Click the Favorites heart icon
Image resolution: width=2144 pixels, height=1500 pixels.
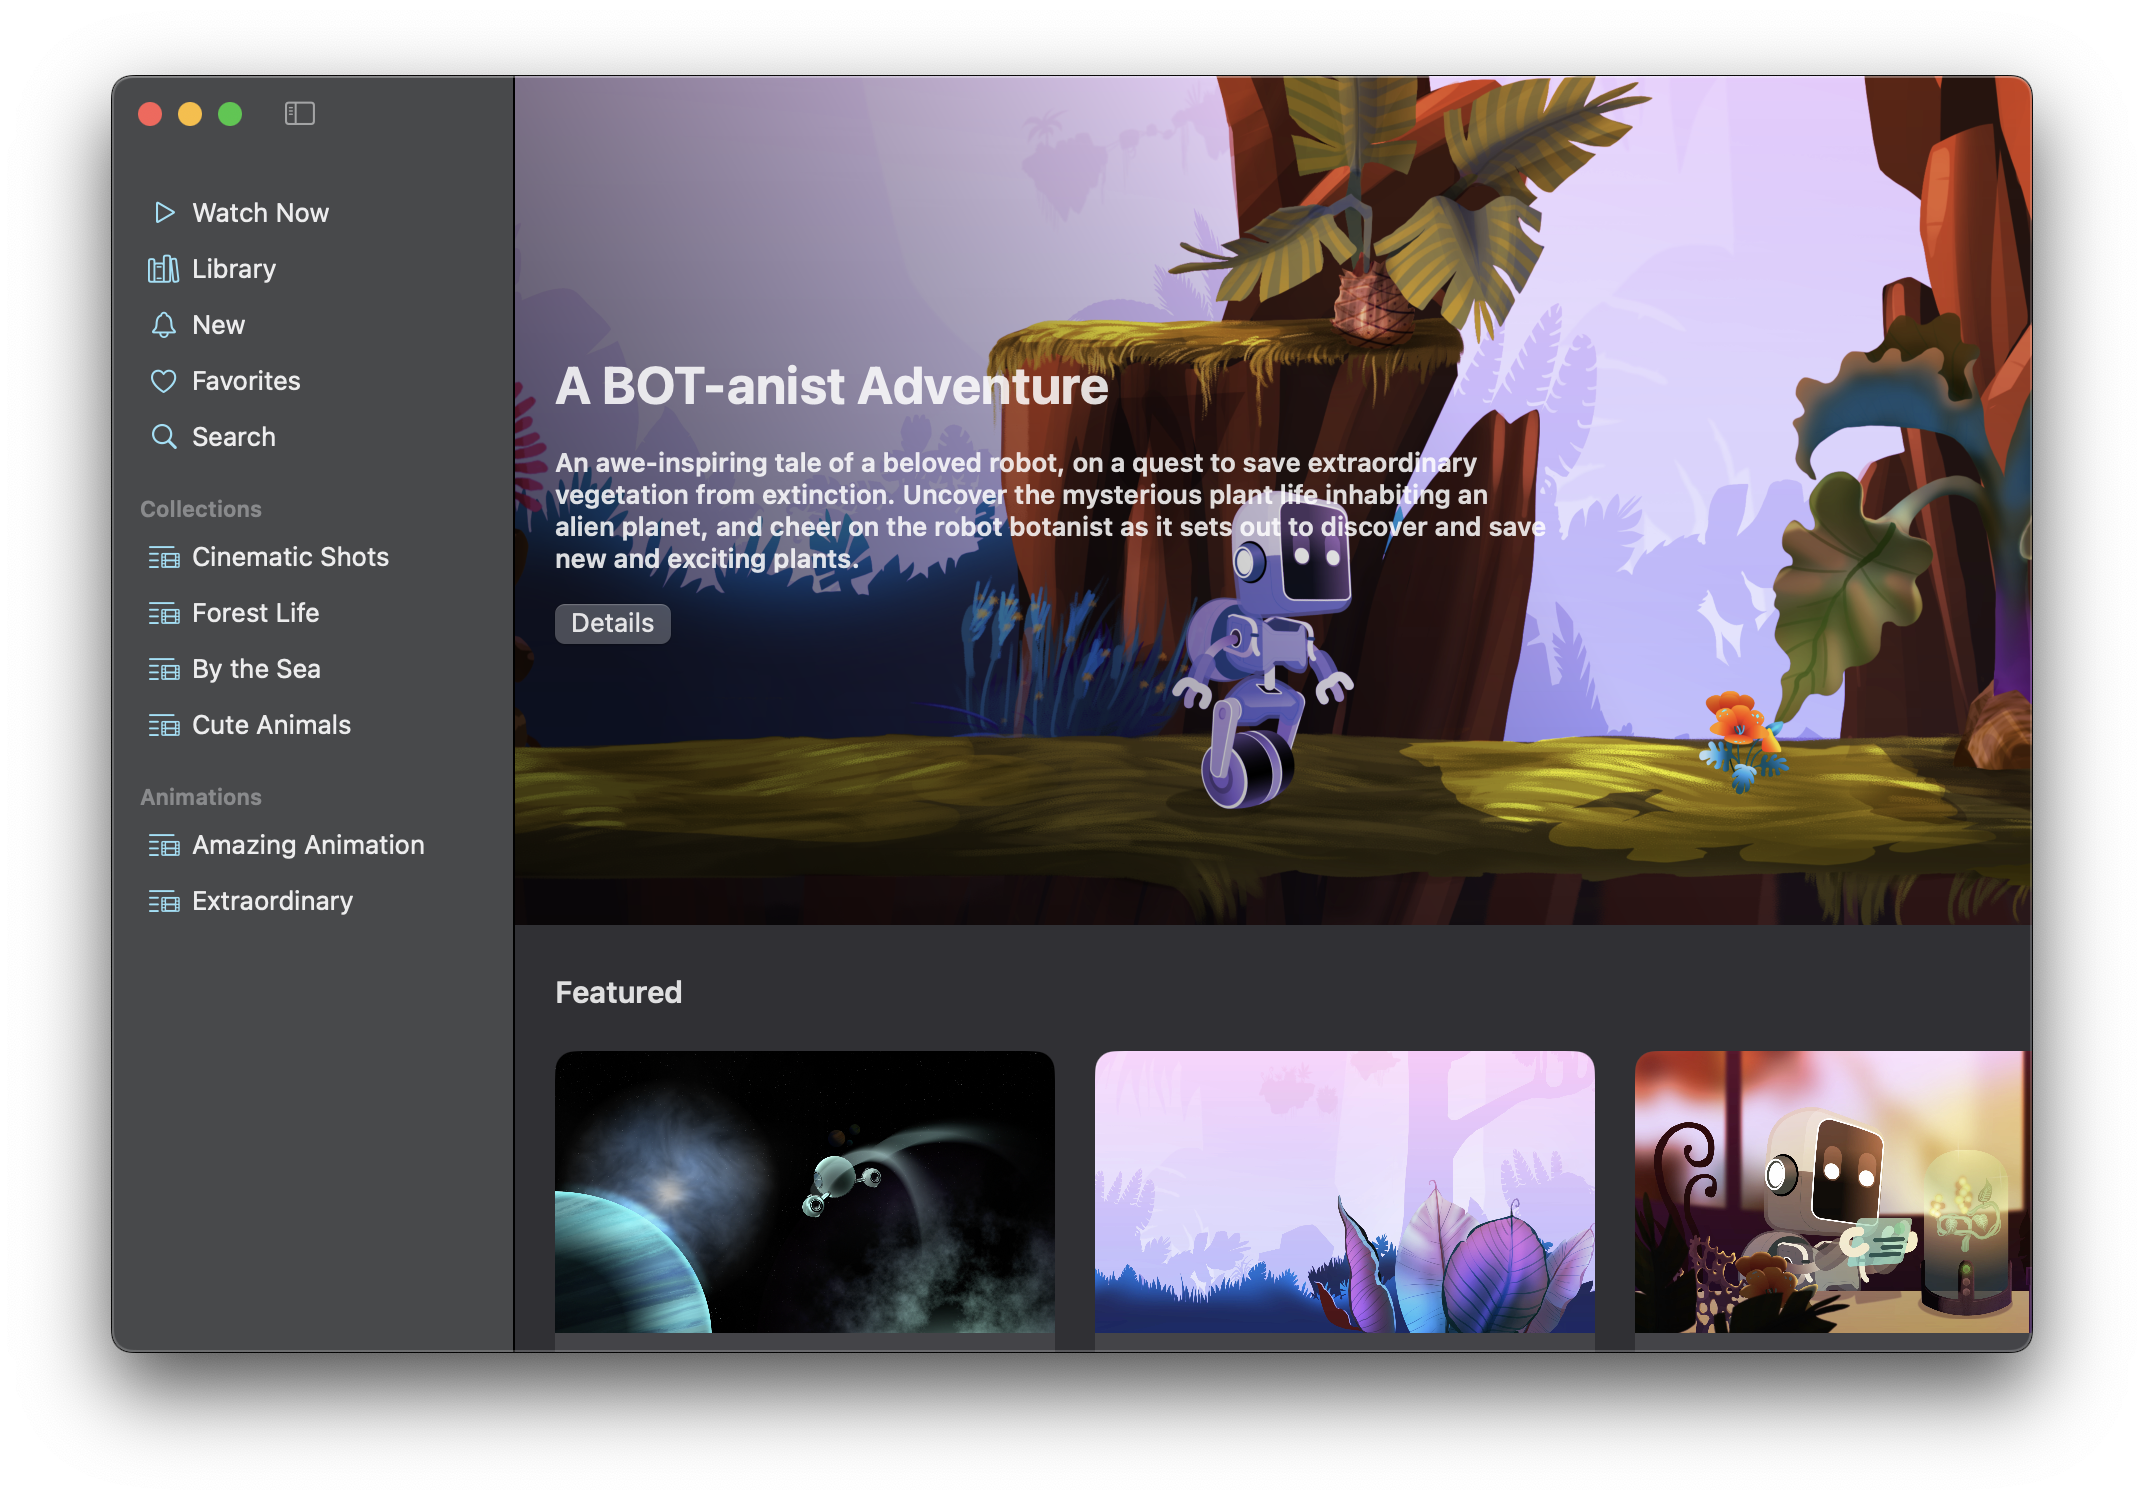(x=163, y=381)
